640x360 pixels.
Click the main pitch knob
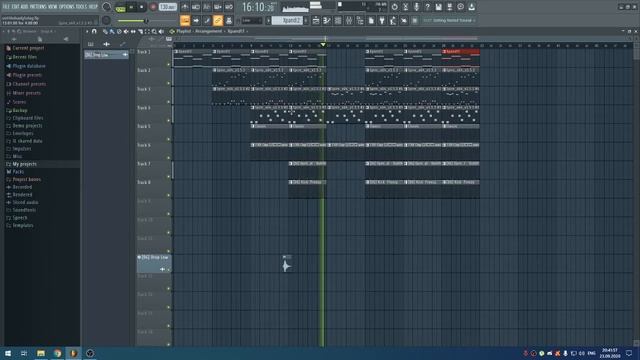pyautogui.click(x=106, y=20)
